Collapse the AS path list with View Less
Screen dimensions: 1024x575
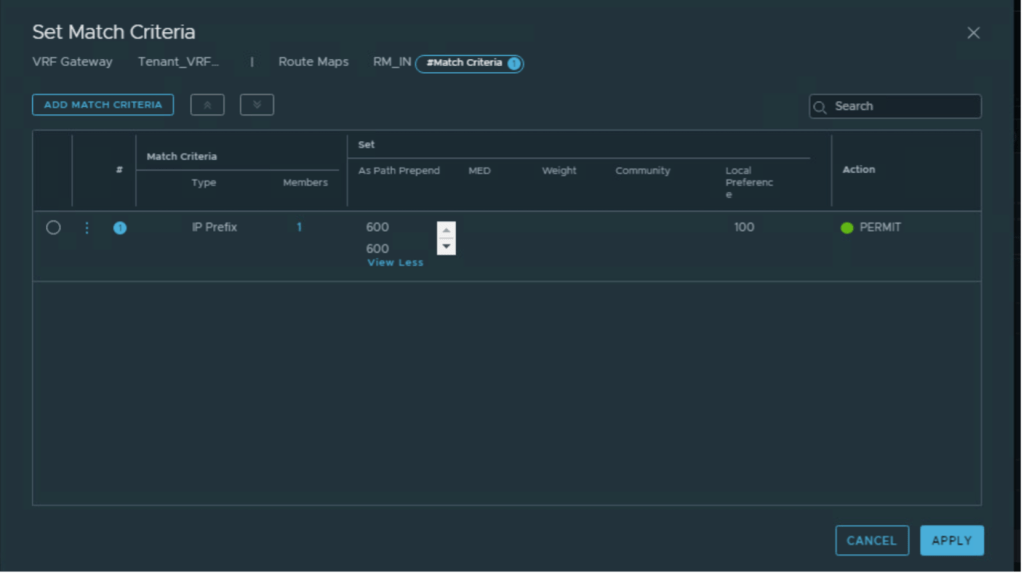[395, 263]
